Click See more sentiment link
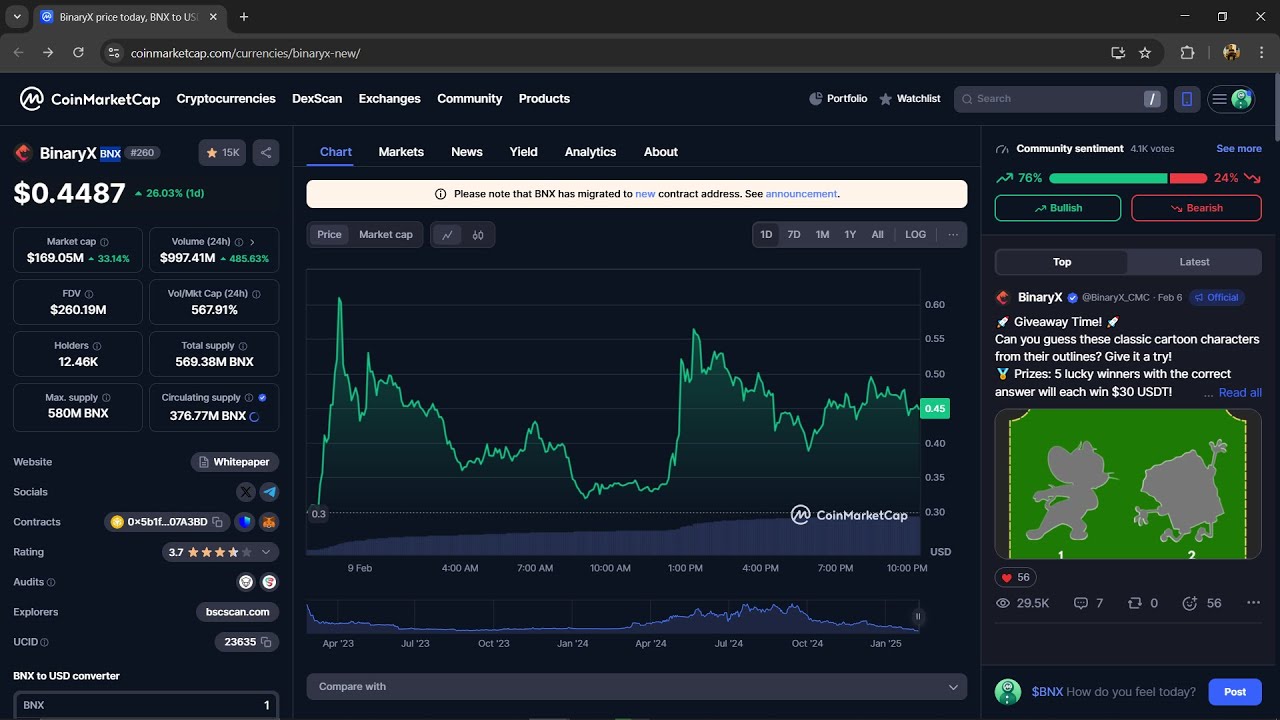 click(x=1239, y=149)
